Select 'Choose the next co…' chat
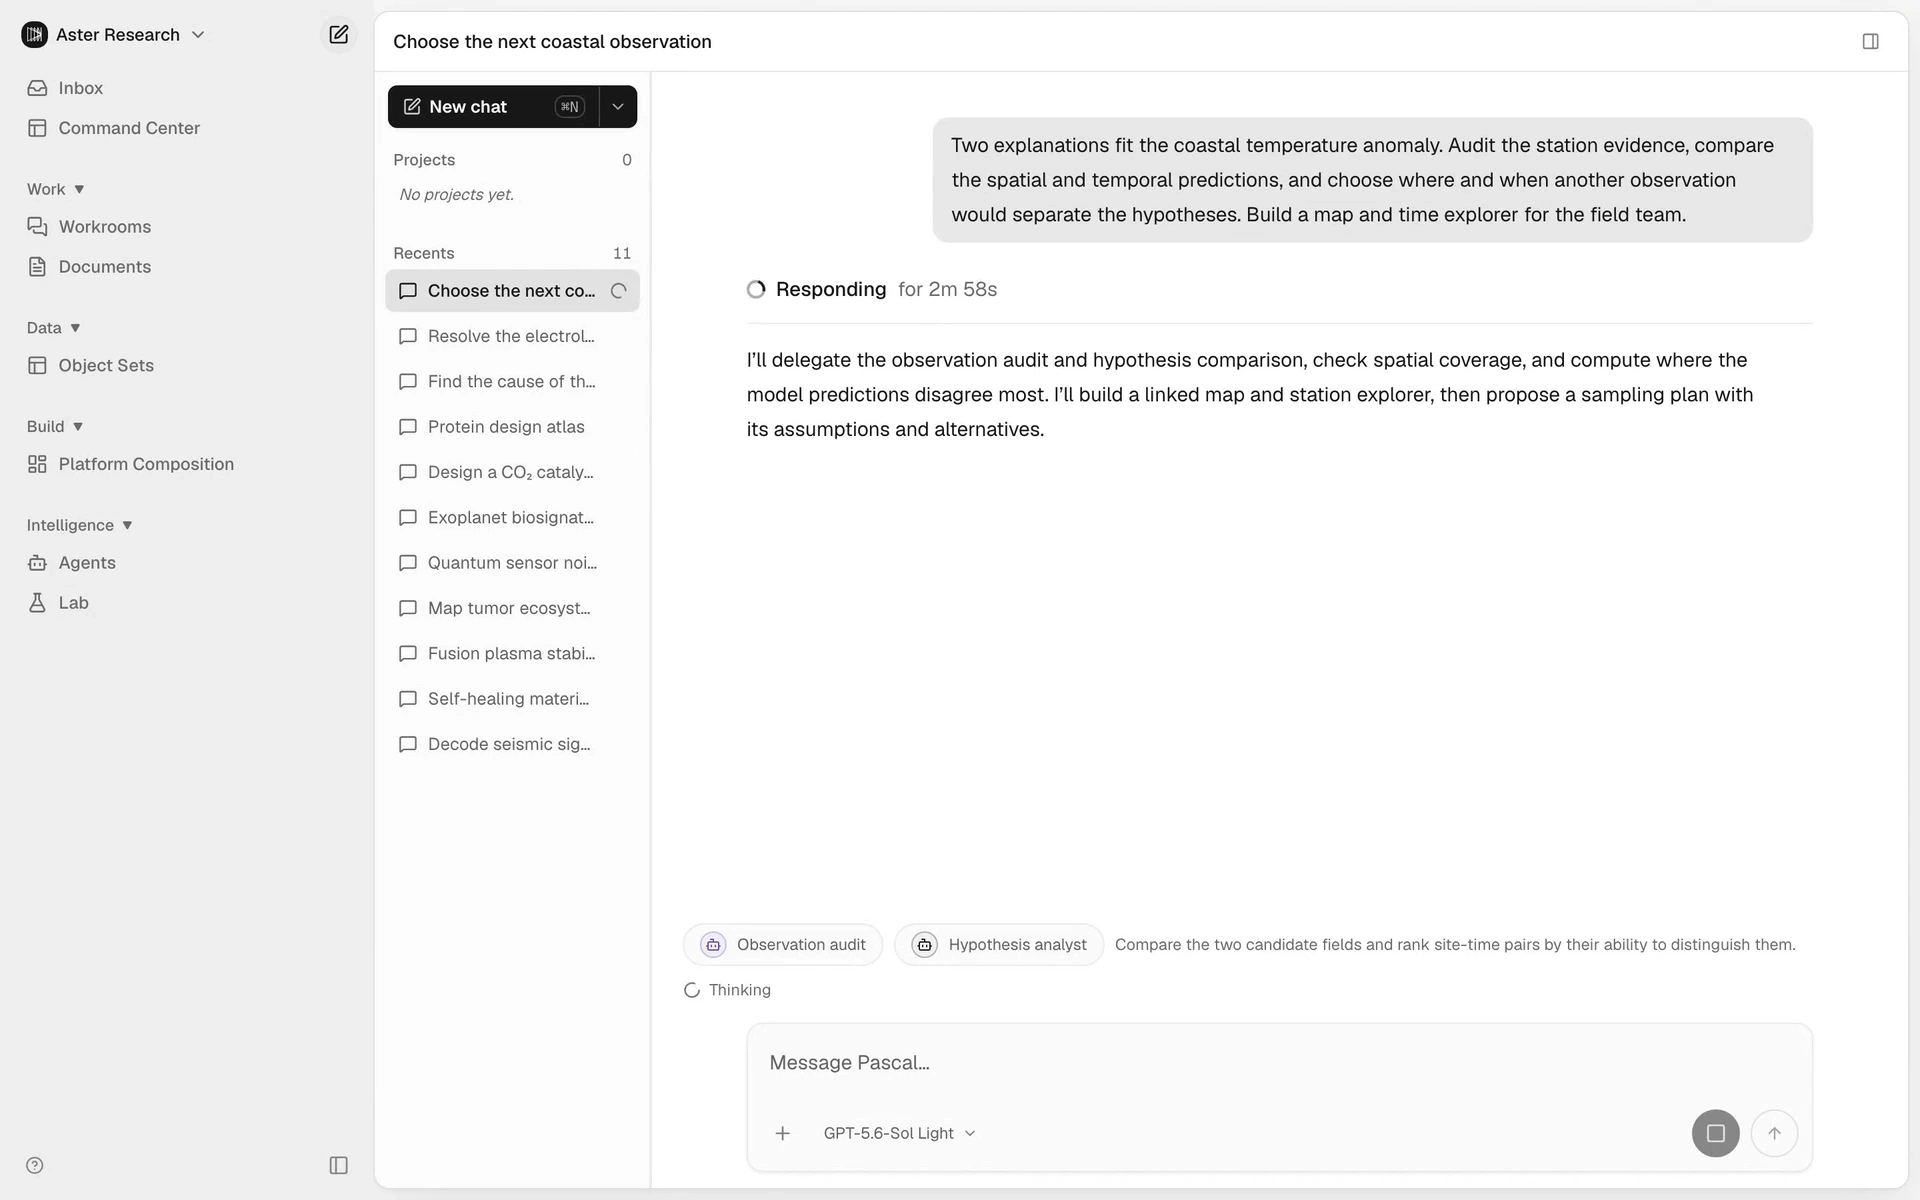Screen dimensions: 1920x1200 [x=512, y=291]
